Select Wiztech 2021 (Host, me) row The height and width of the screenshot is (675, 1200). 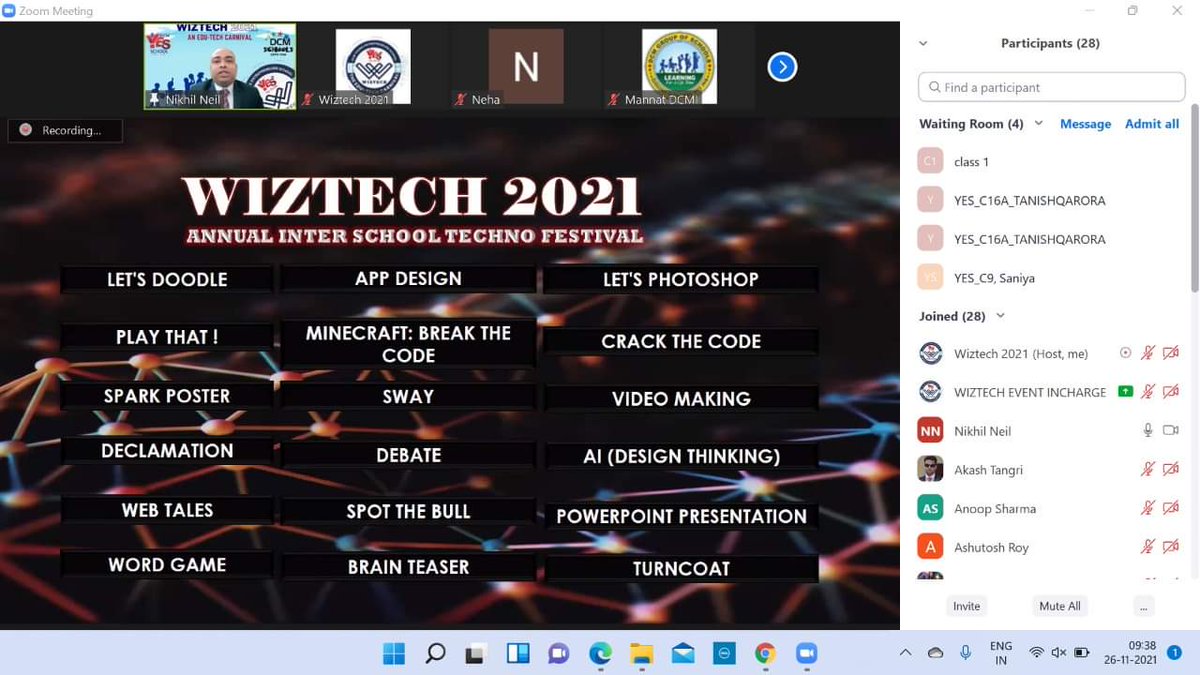point(1050,353)
